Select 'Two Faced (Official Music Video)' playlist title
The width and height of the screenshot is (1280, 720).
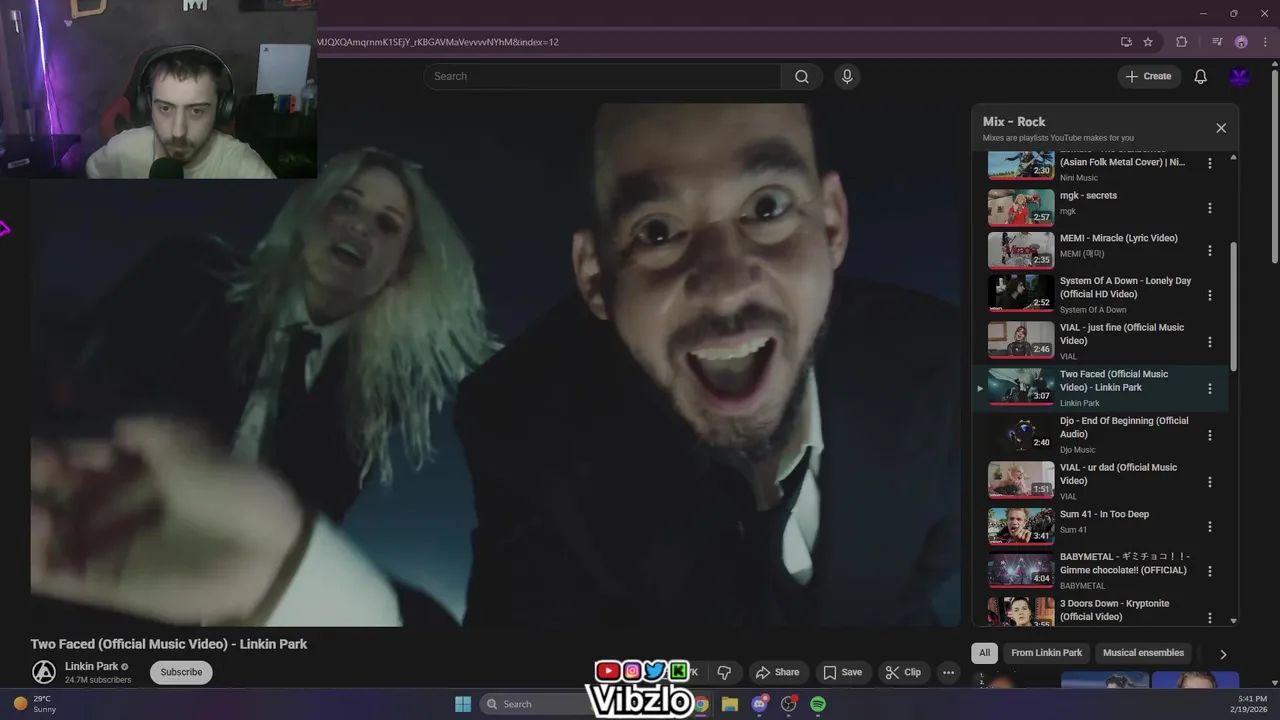click(1114, 381)
